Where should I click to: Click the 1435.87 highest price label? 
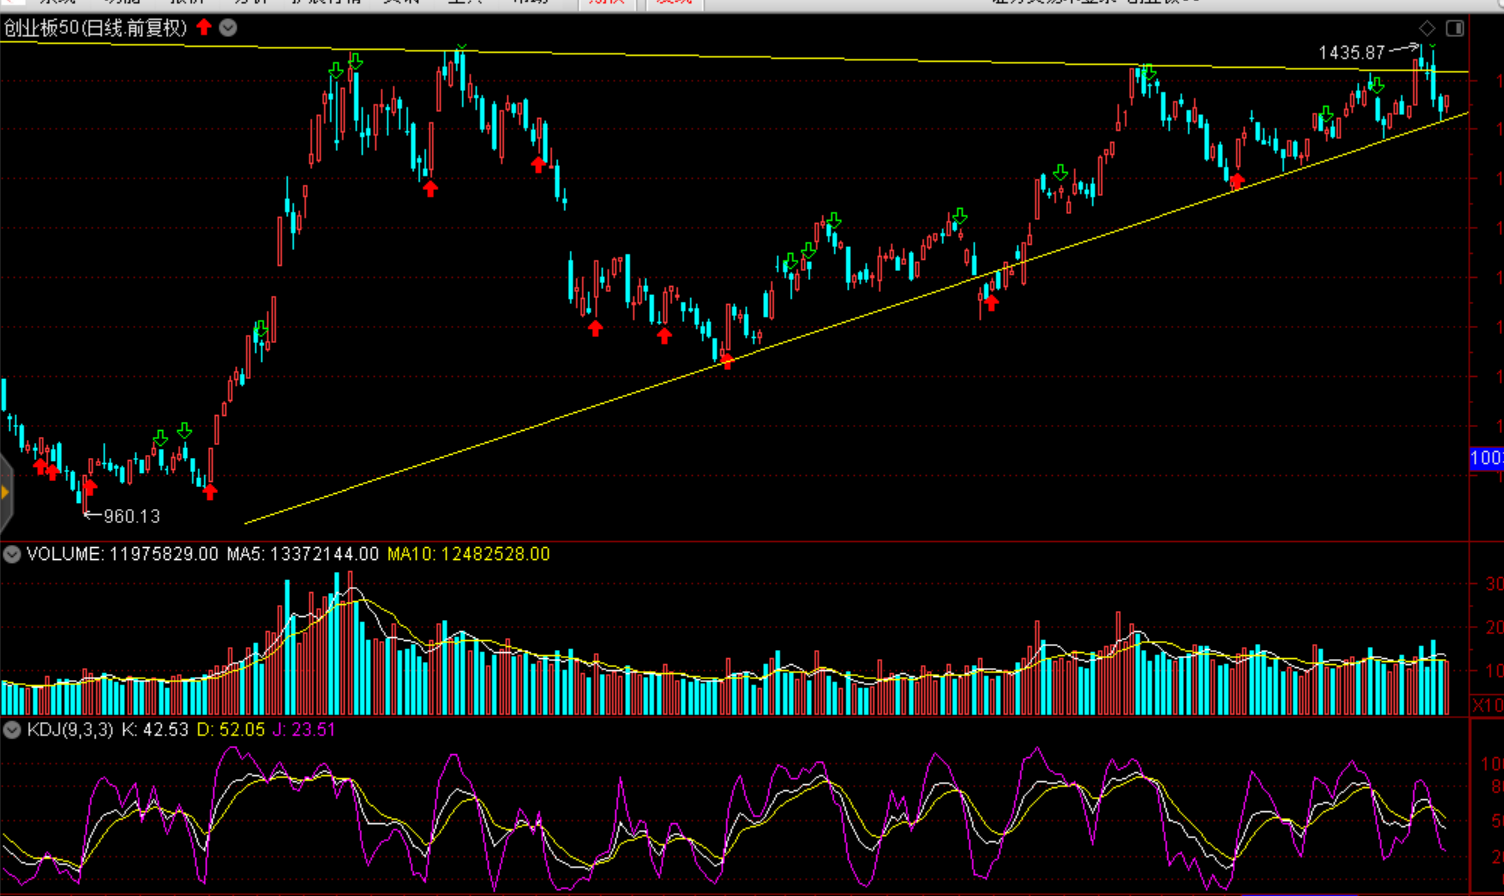pos(1352,52)
